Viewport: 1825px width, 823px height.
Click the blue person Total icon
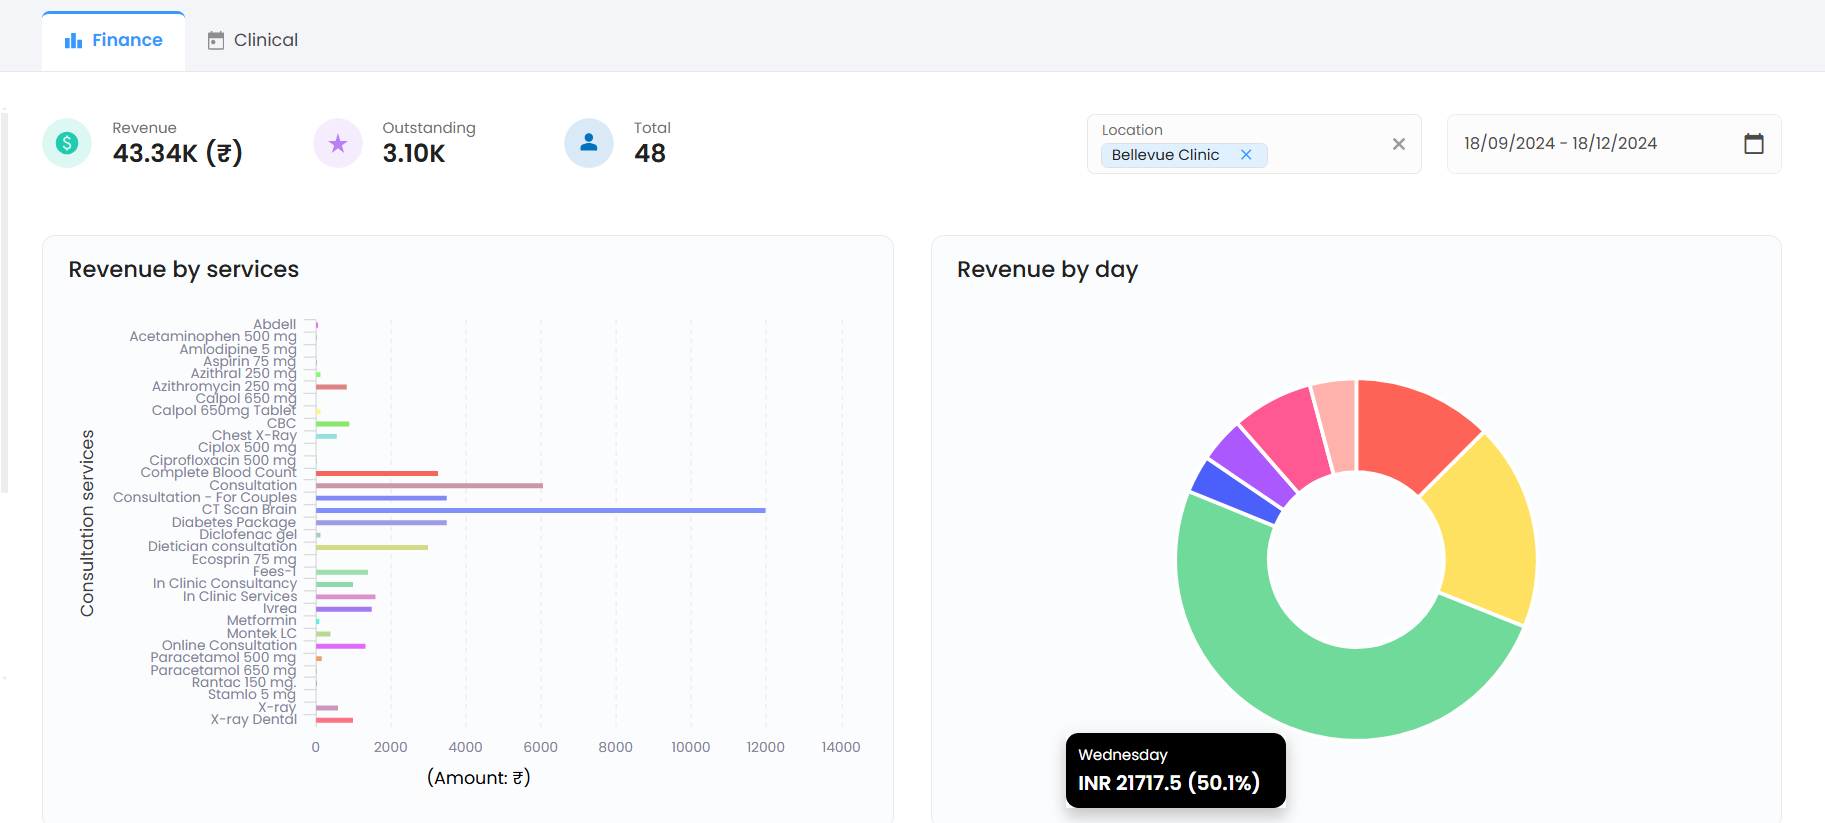[589, 143]
